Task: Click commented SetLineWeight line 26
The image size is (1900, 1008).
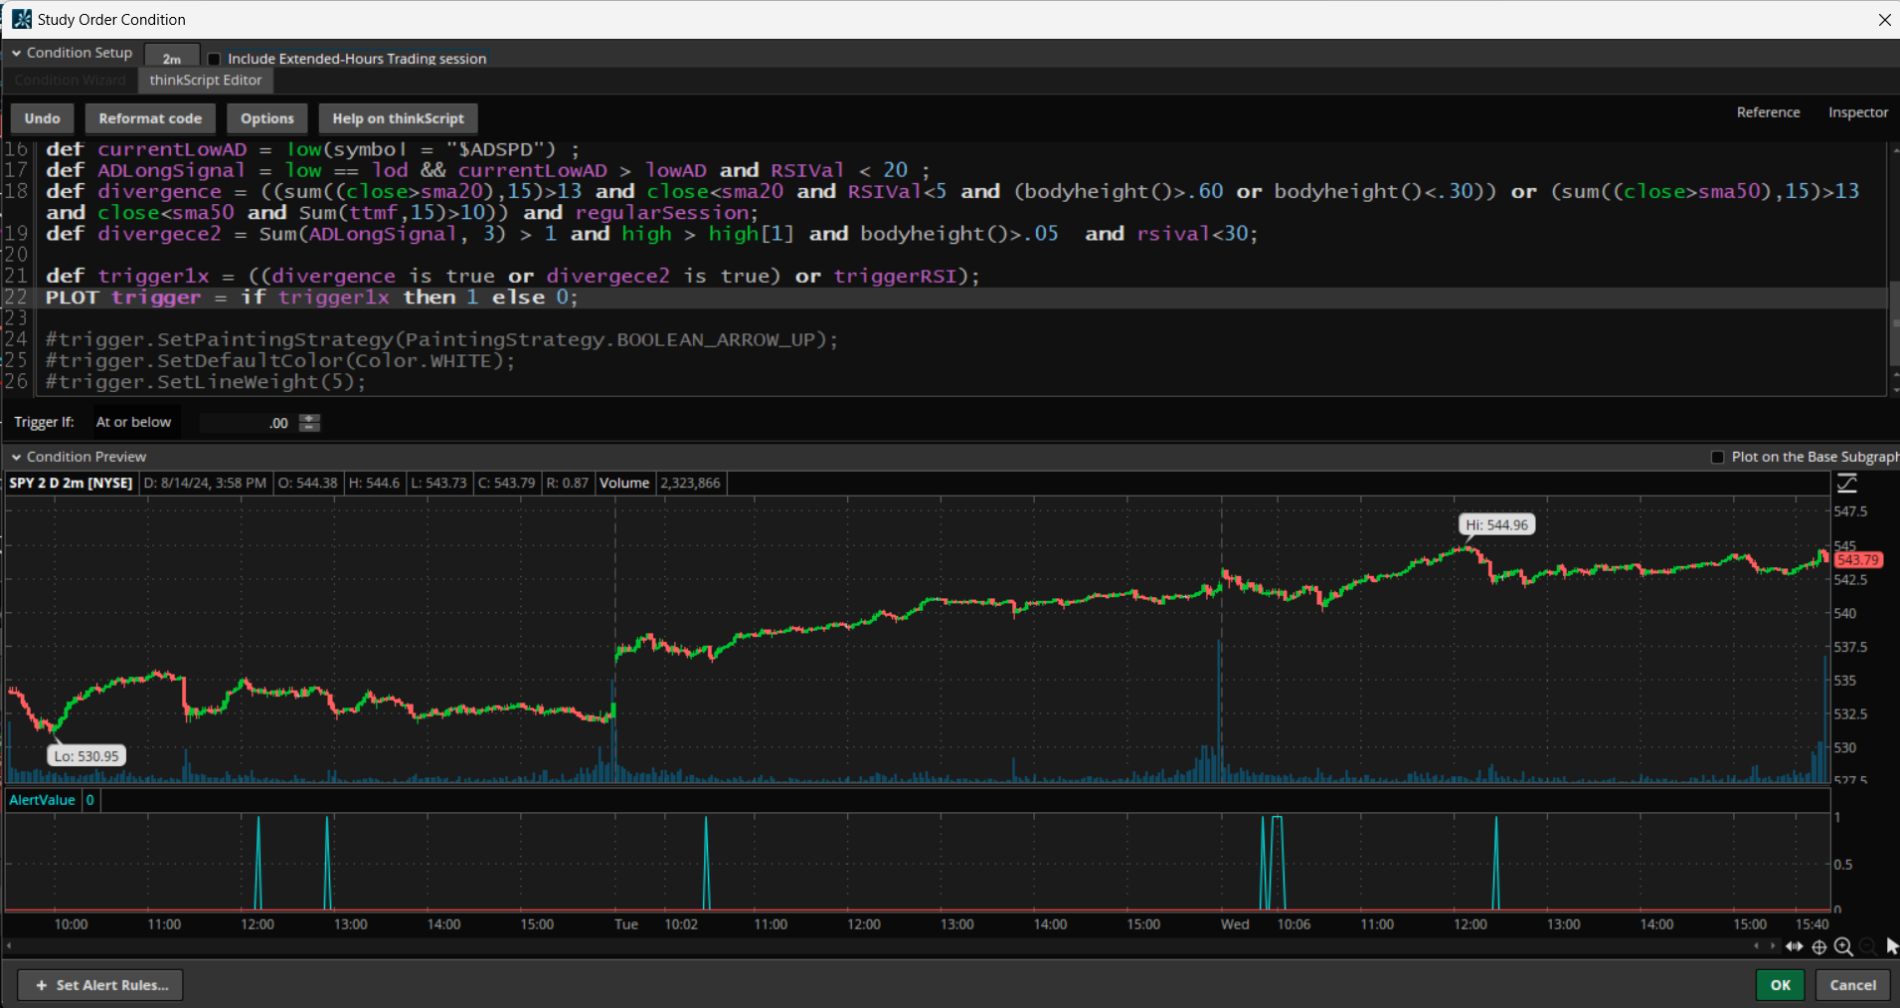Action: (x=206, y=382)
